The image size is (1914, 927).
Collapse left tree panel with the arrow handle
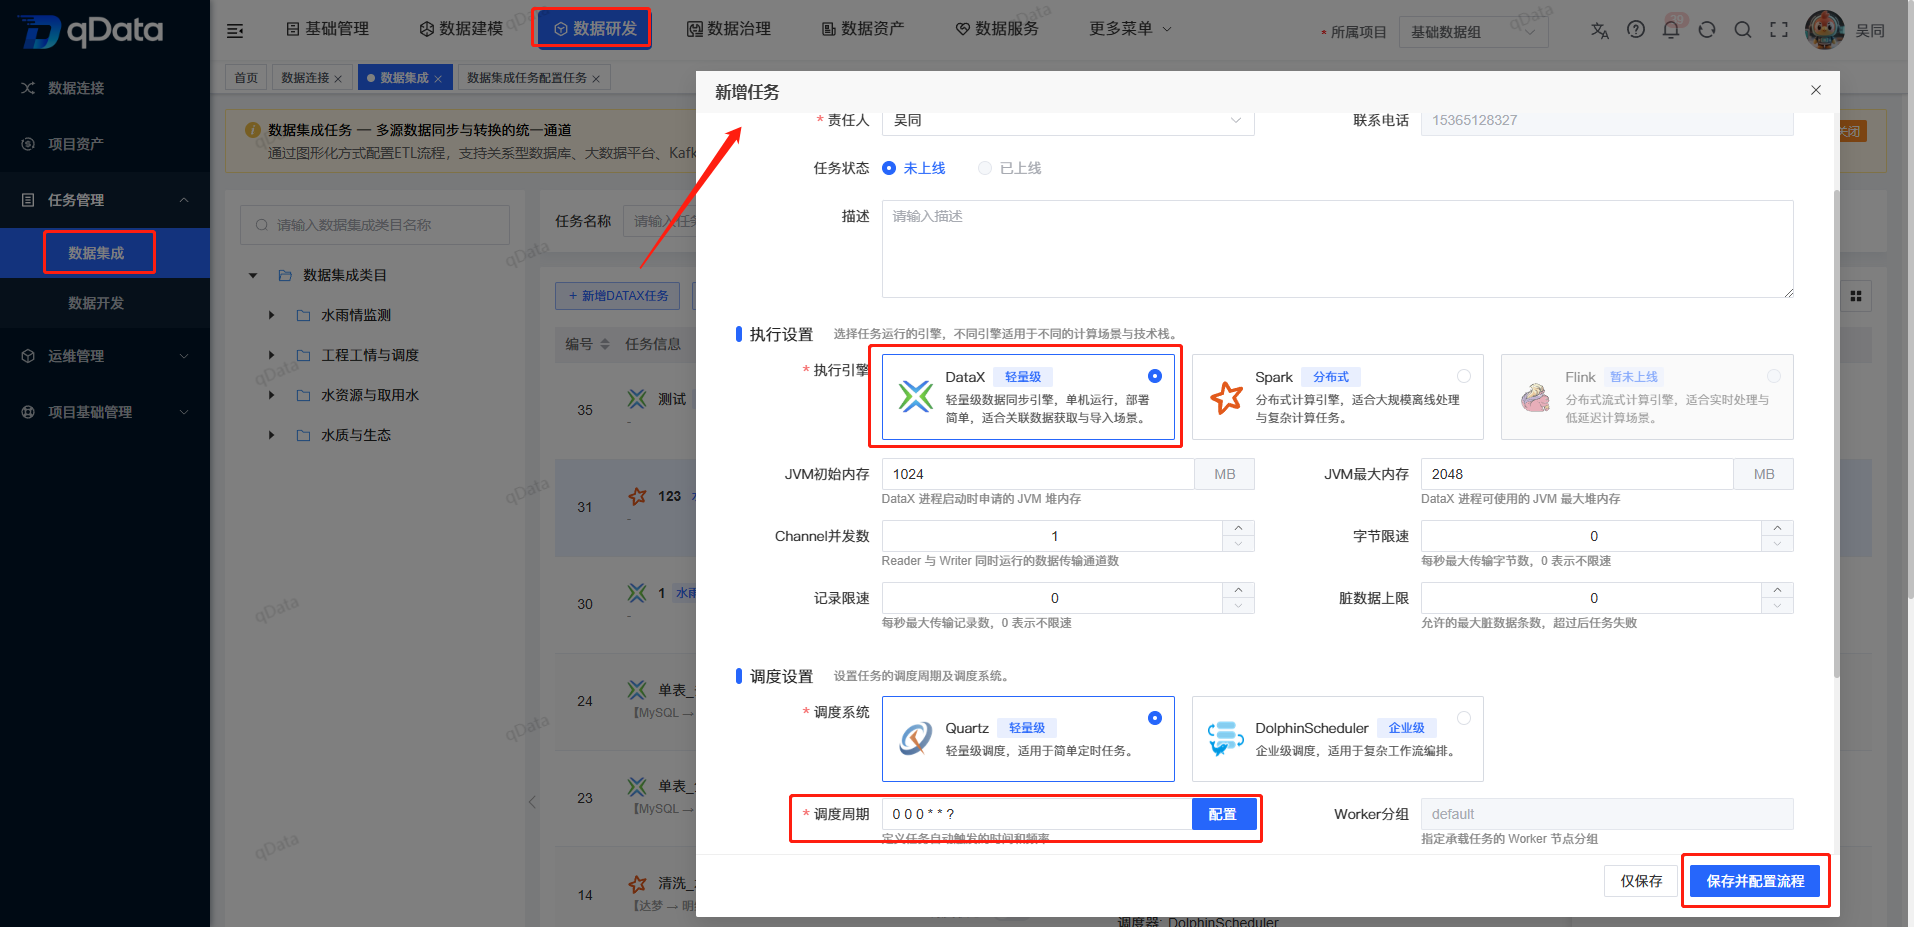coord(532,802)
